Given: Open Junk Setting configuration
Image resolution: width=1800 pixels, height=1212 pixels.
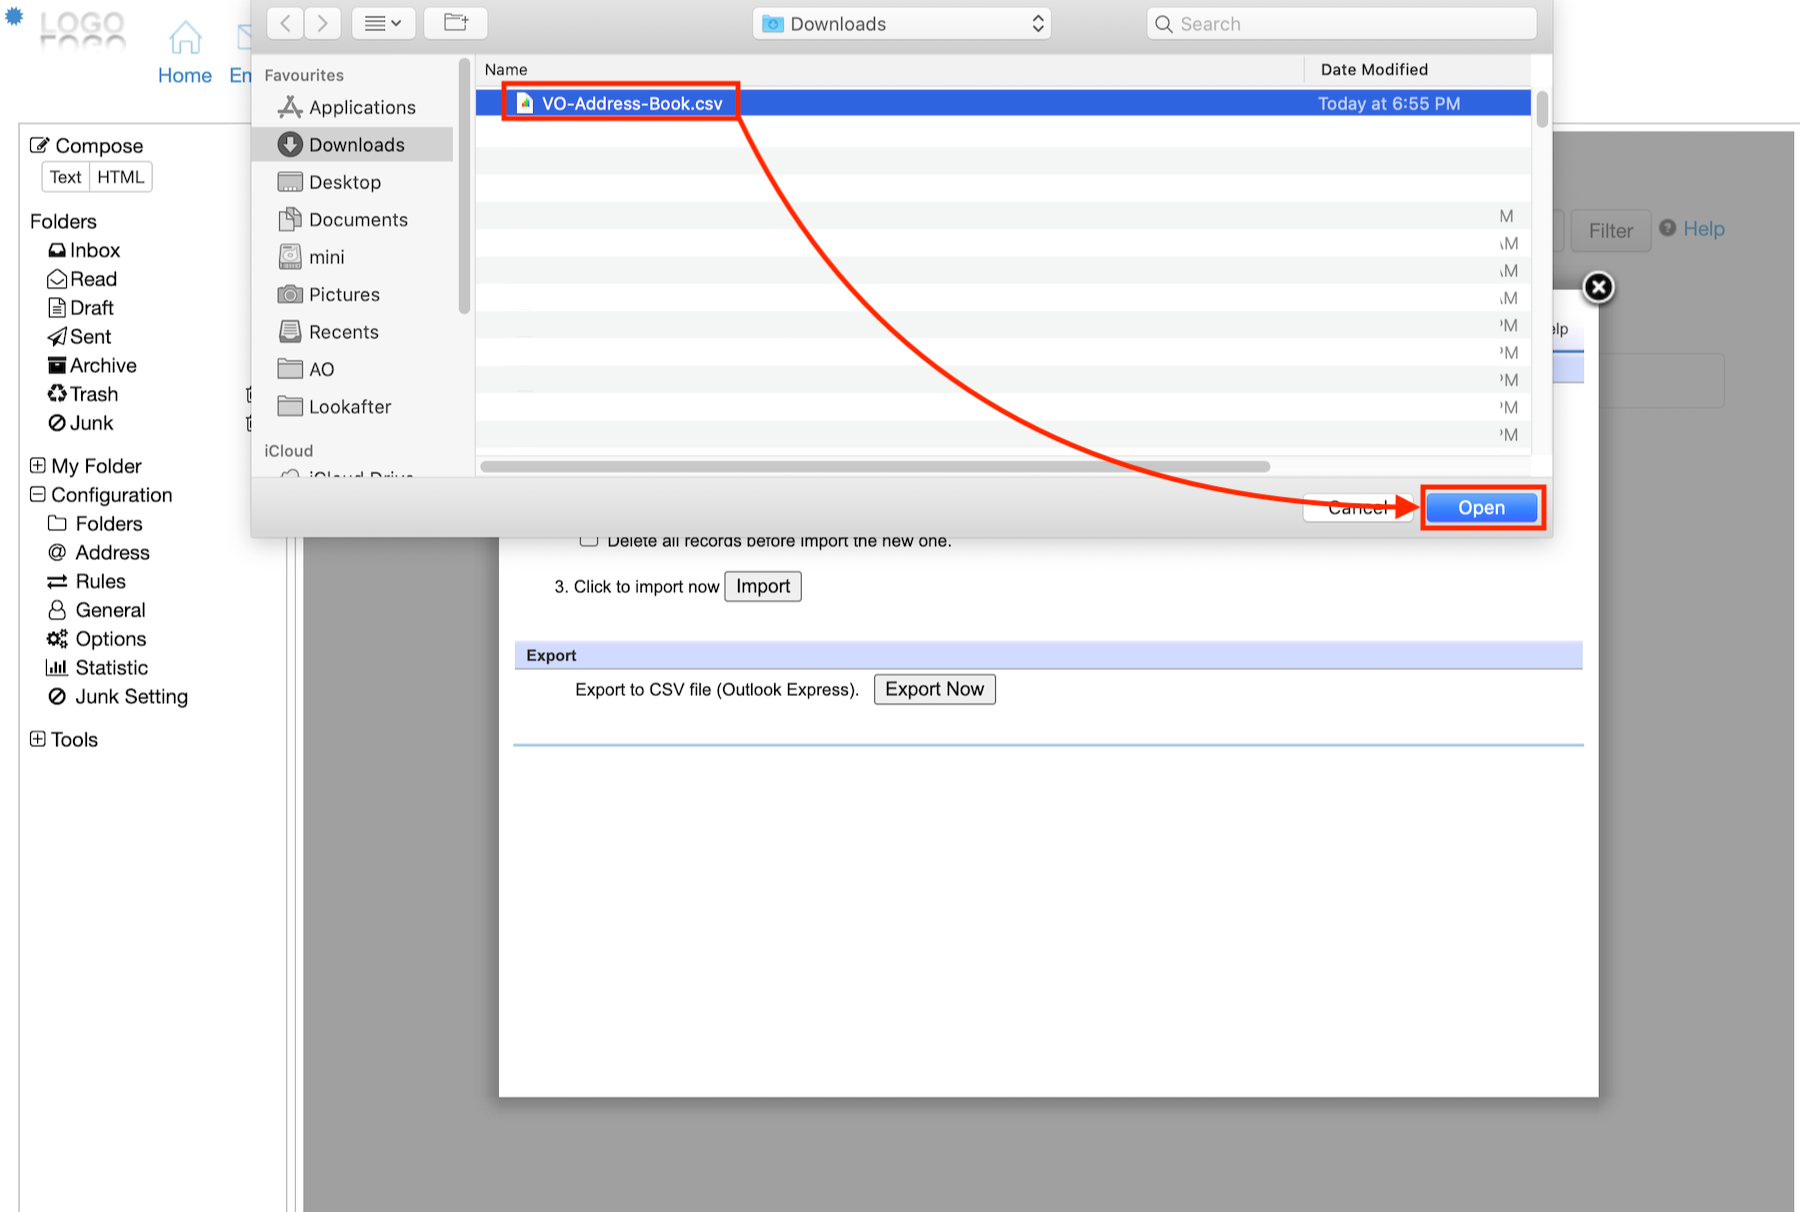Looking at the screenshot, I should pyautogui.click(x=131, y=697).
